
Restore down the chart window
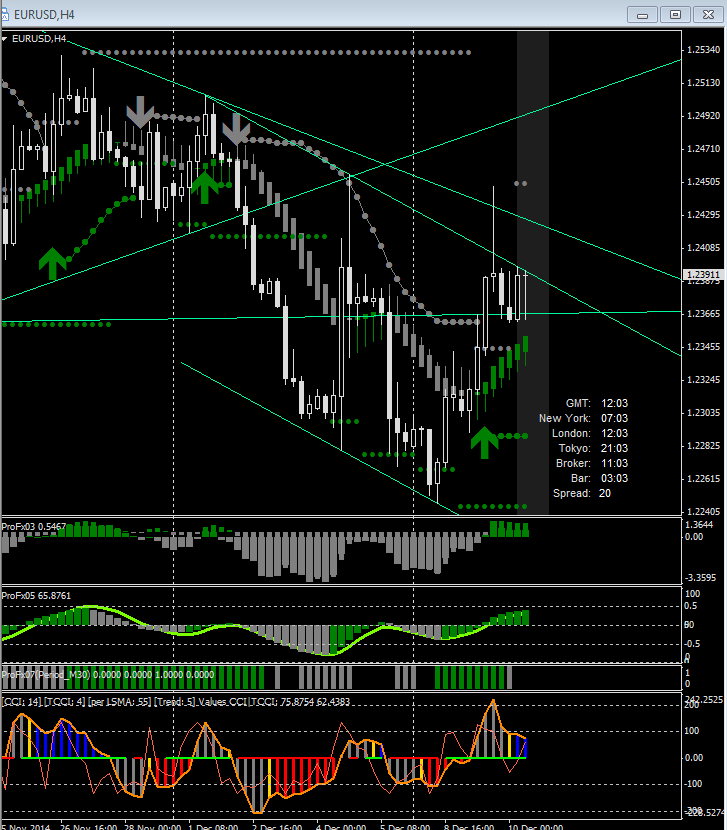coord(675,14)
